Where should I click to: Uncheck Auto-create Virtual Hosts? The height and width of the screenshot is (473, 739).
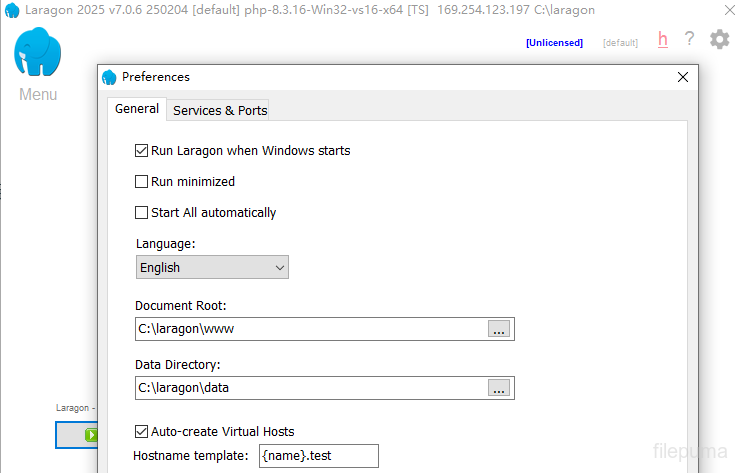click(141, 432)
